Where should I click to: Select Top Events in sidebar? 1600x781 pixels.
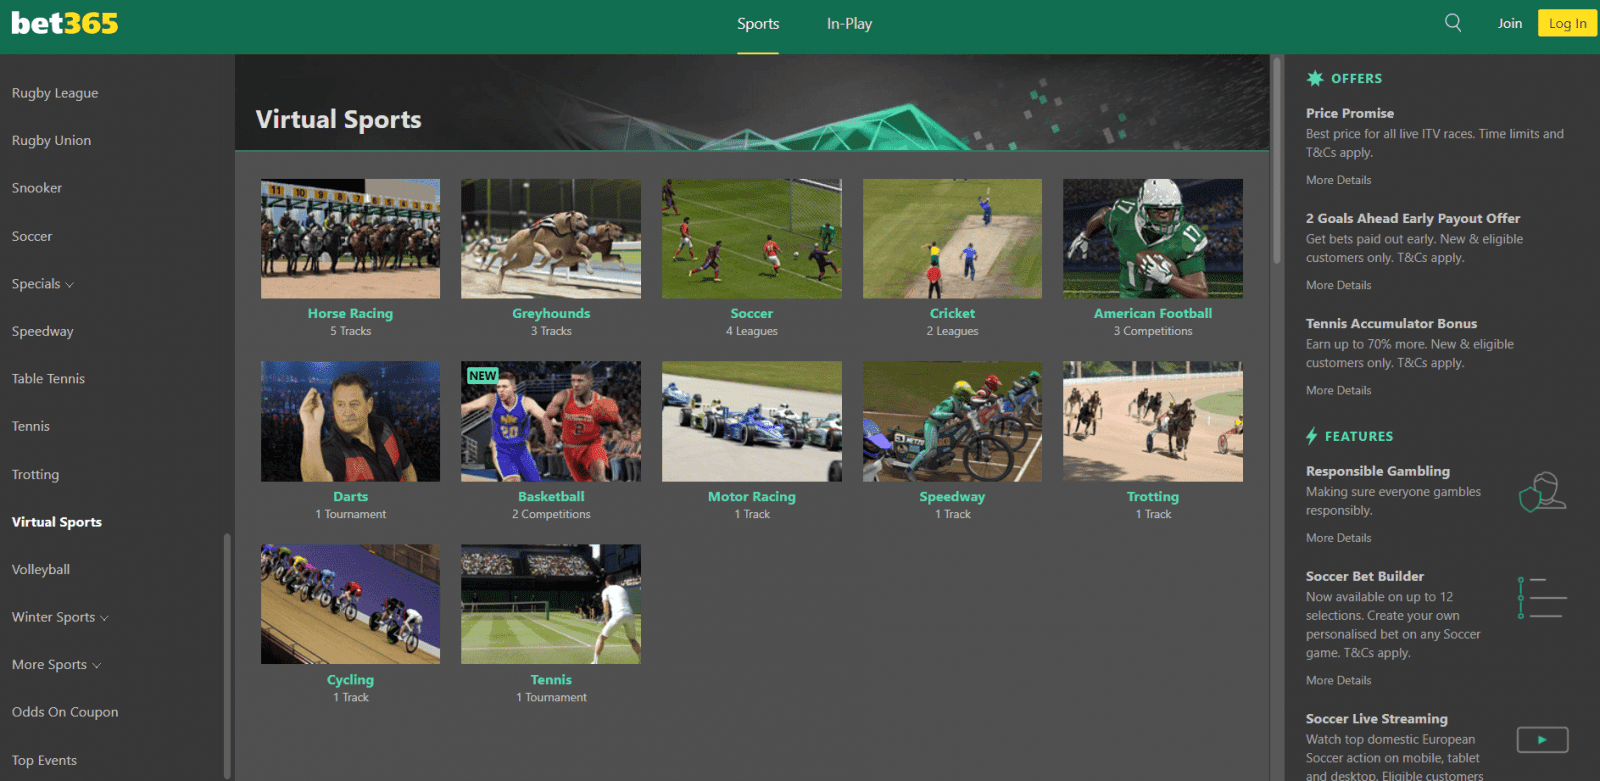pyautogui.click(x=44, y=761)
